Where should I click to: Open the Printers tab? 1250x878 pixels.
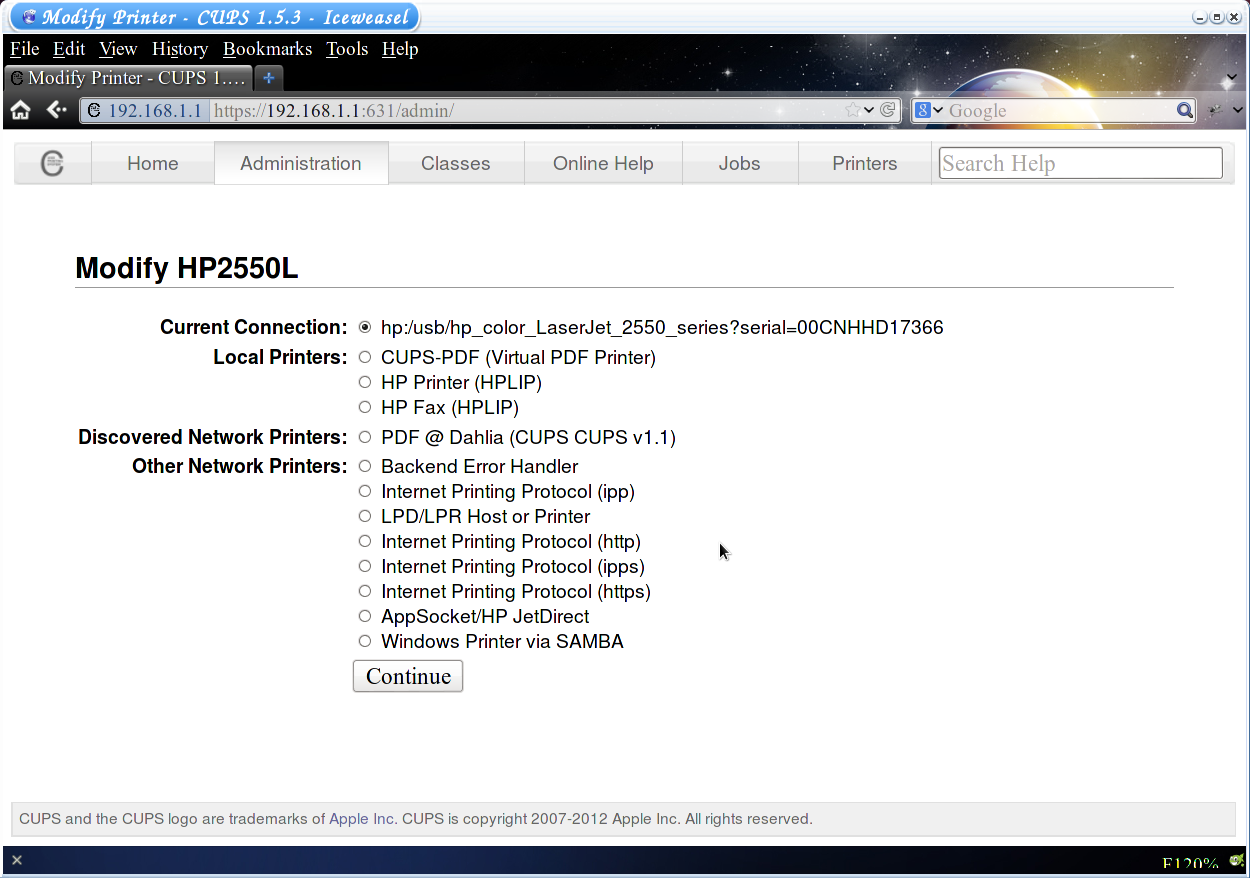865,163
